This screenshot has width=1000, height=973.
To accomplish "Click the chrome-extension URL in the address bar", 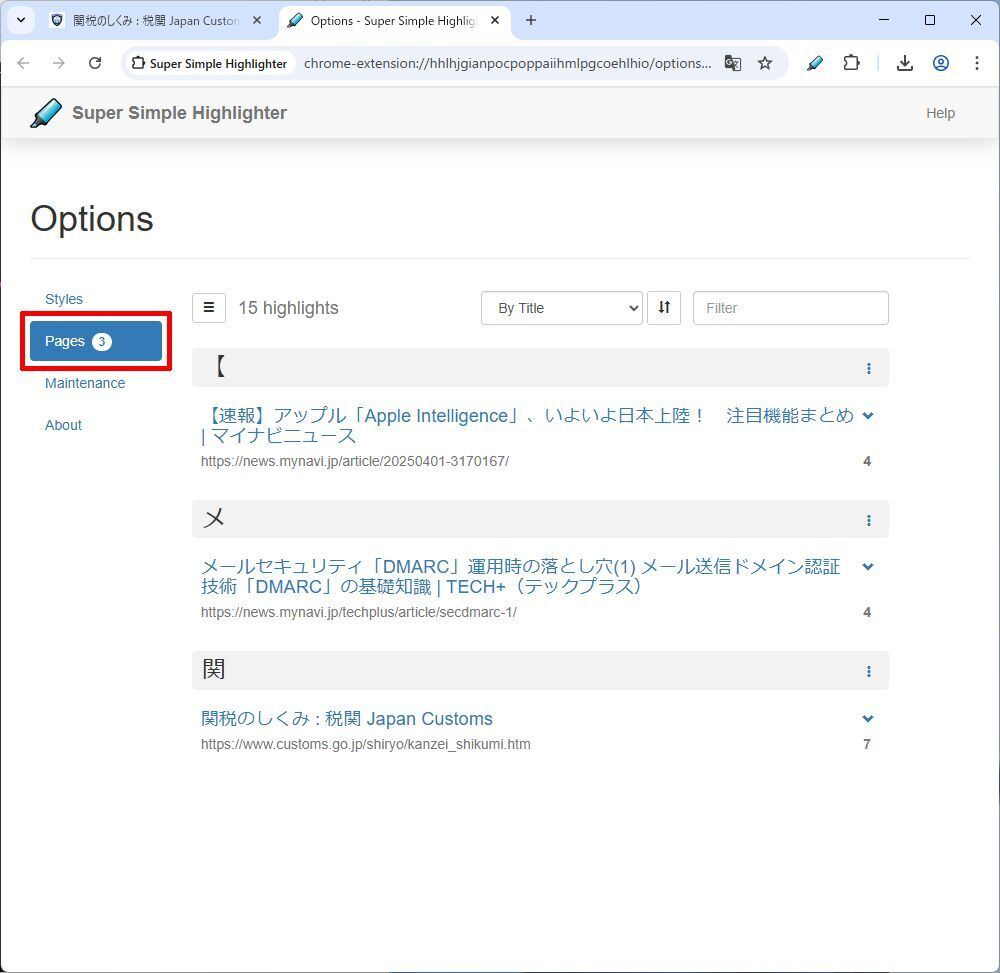I will (x=508, y=63).
